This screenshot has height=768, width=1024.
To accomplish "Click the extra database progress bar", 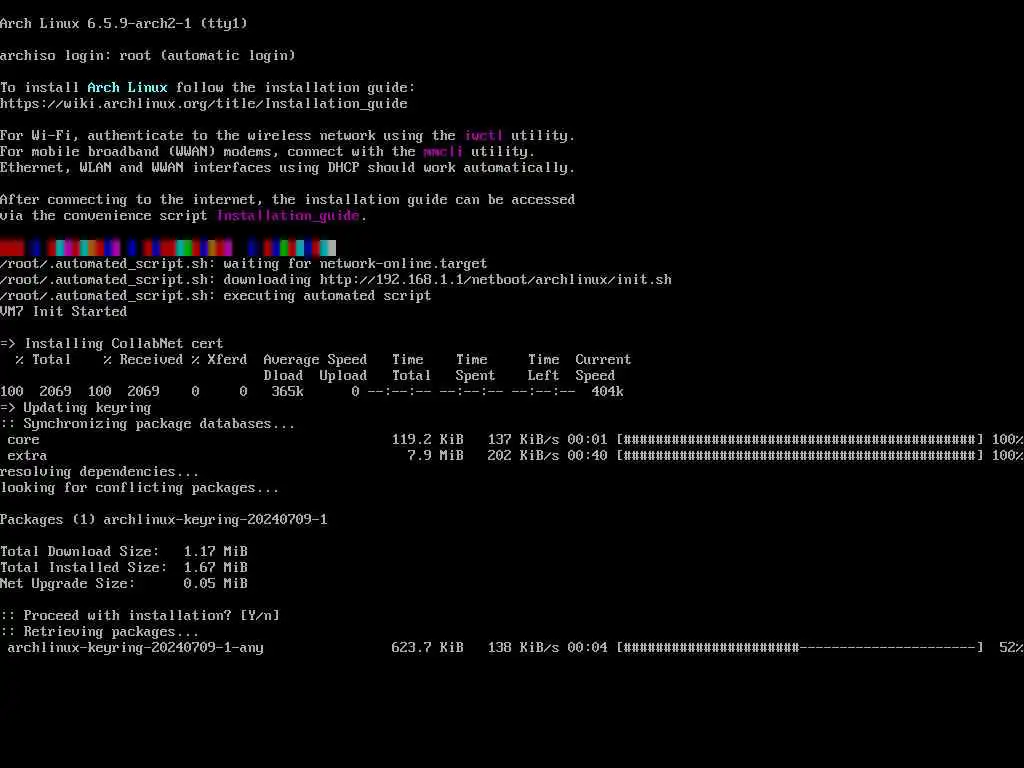I will click(x=800, y=456).
